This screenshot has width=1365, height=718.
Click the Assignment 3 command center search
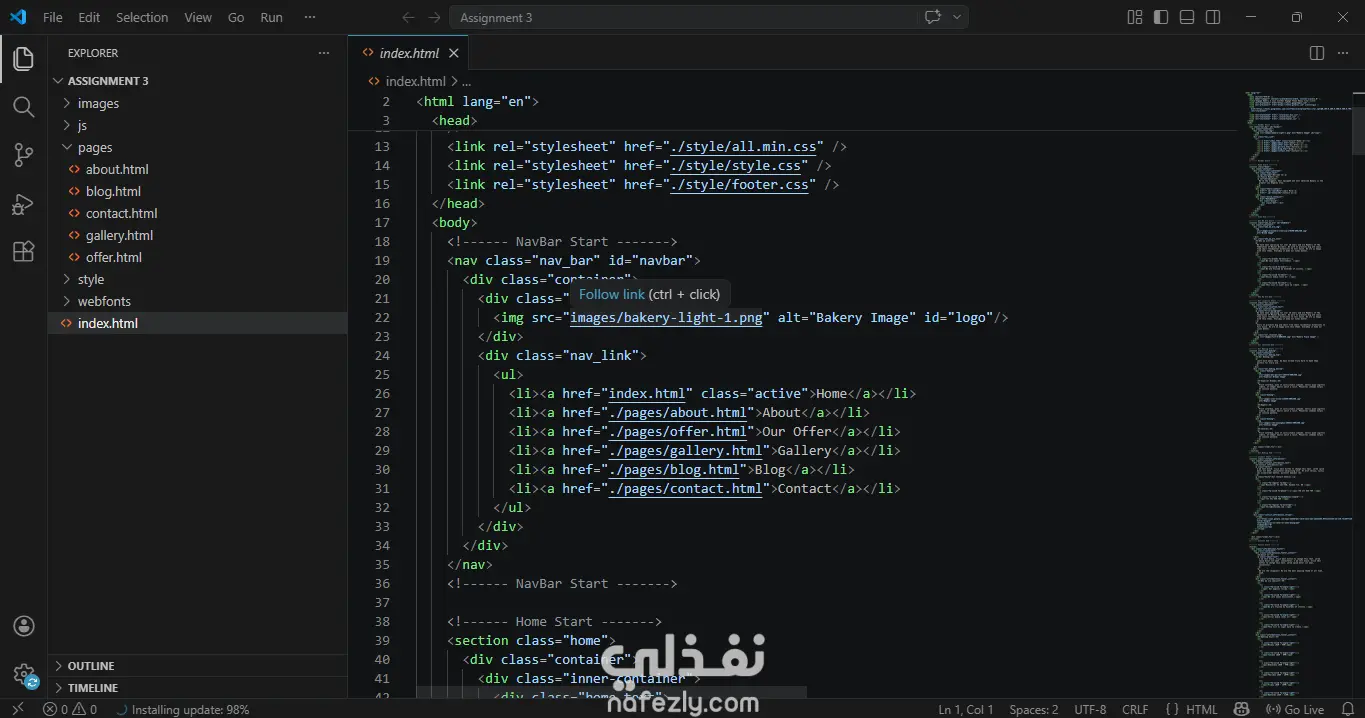click(683, 17)
